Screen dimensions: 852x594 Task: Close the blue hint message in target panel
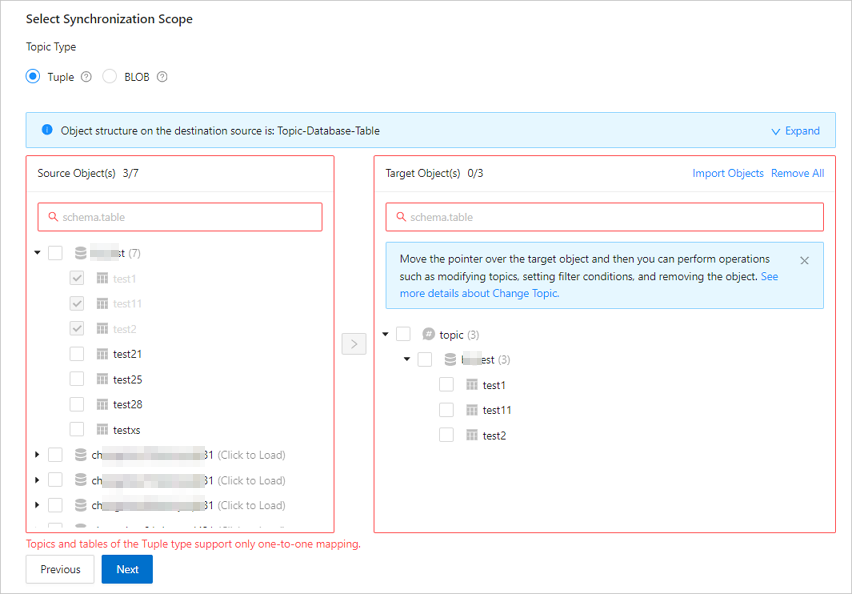pos(804,261)
